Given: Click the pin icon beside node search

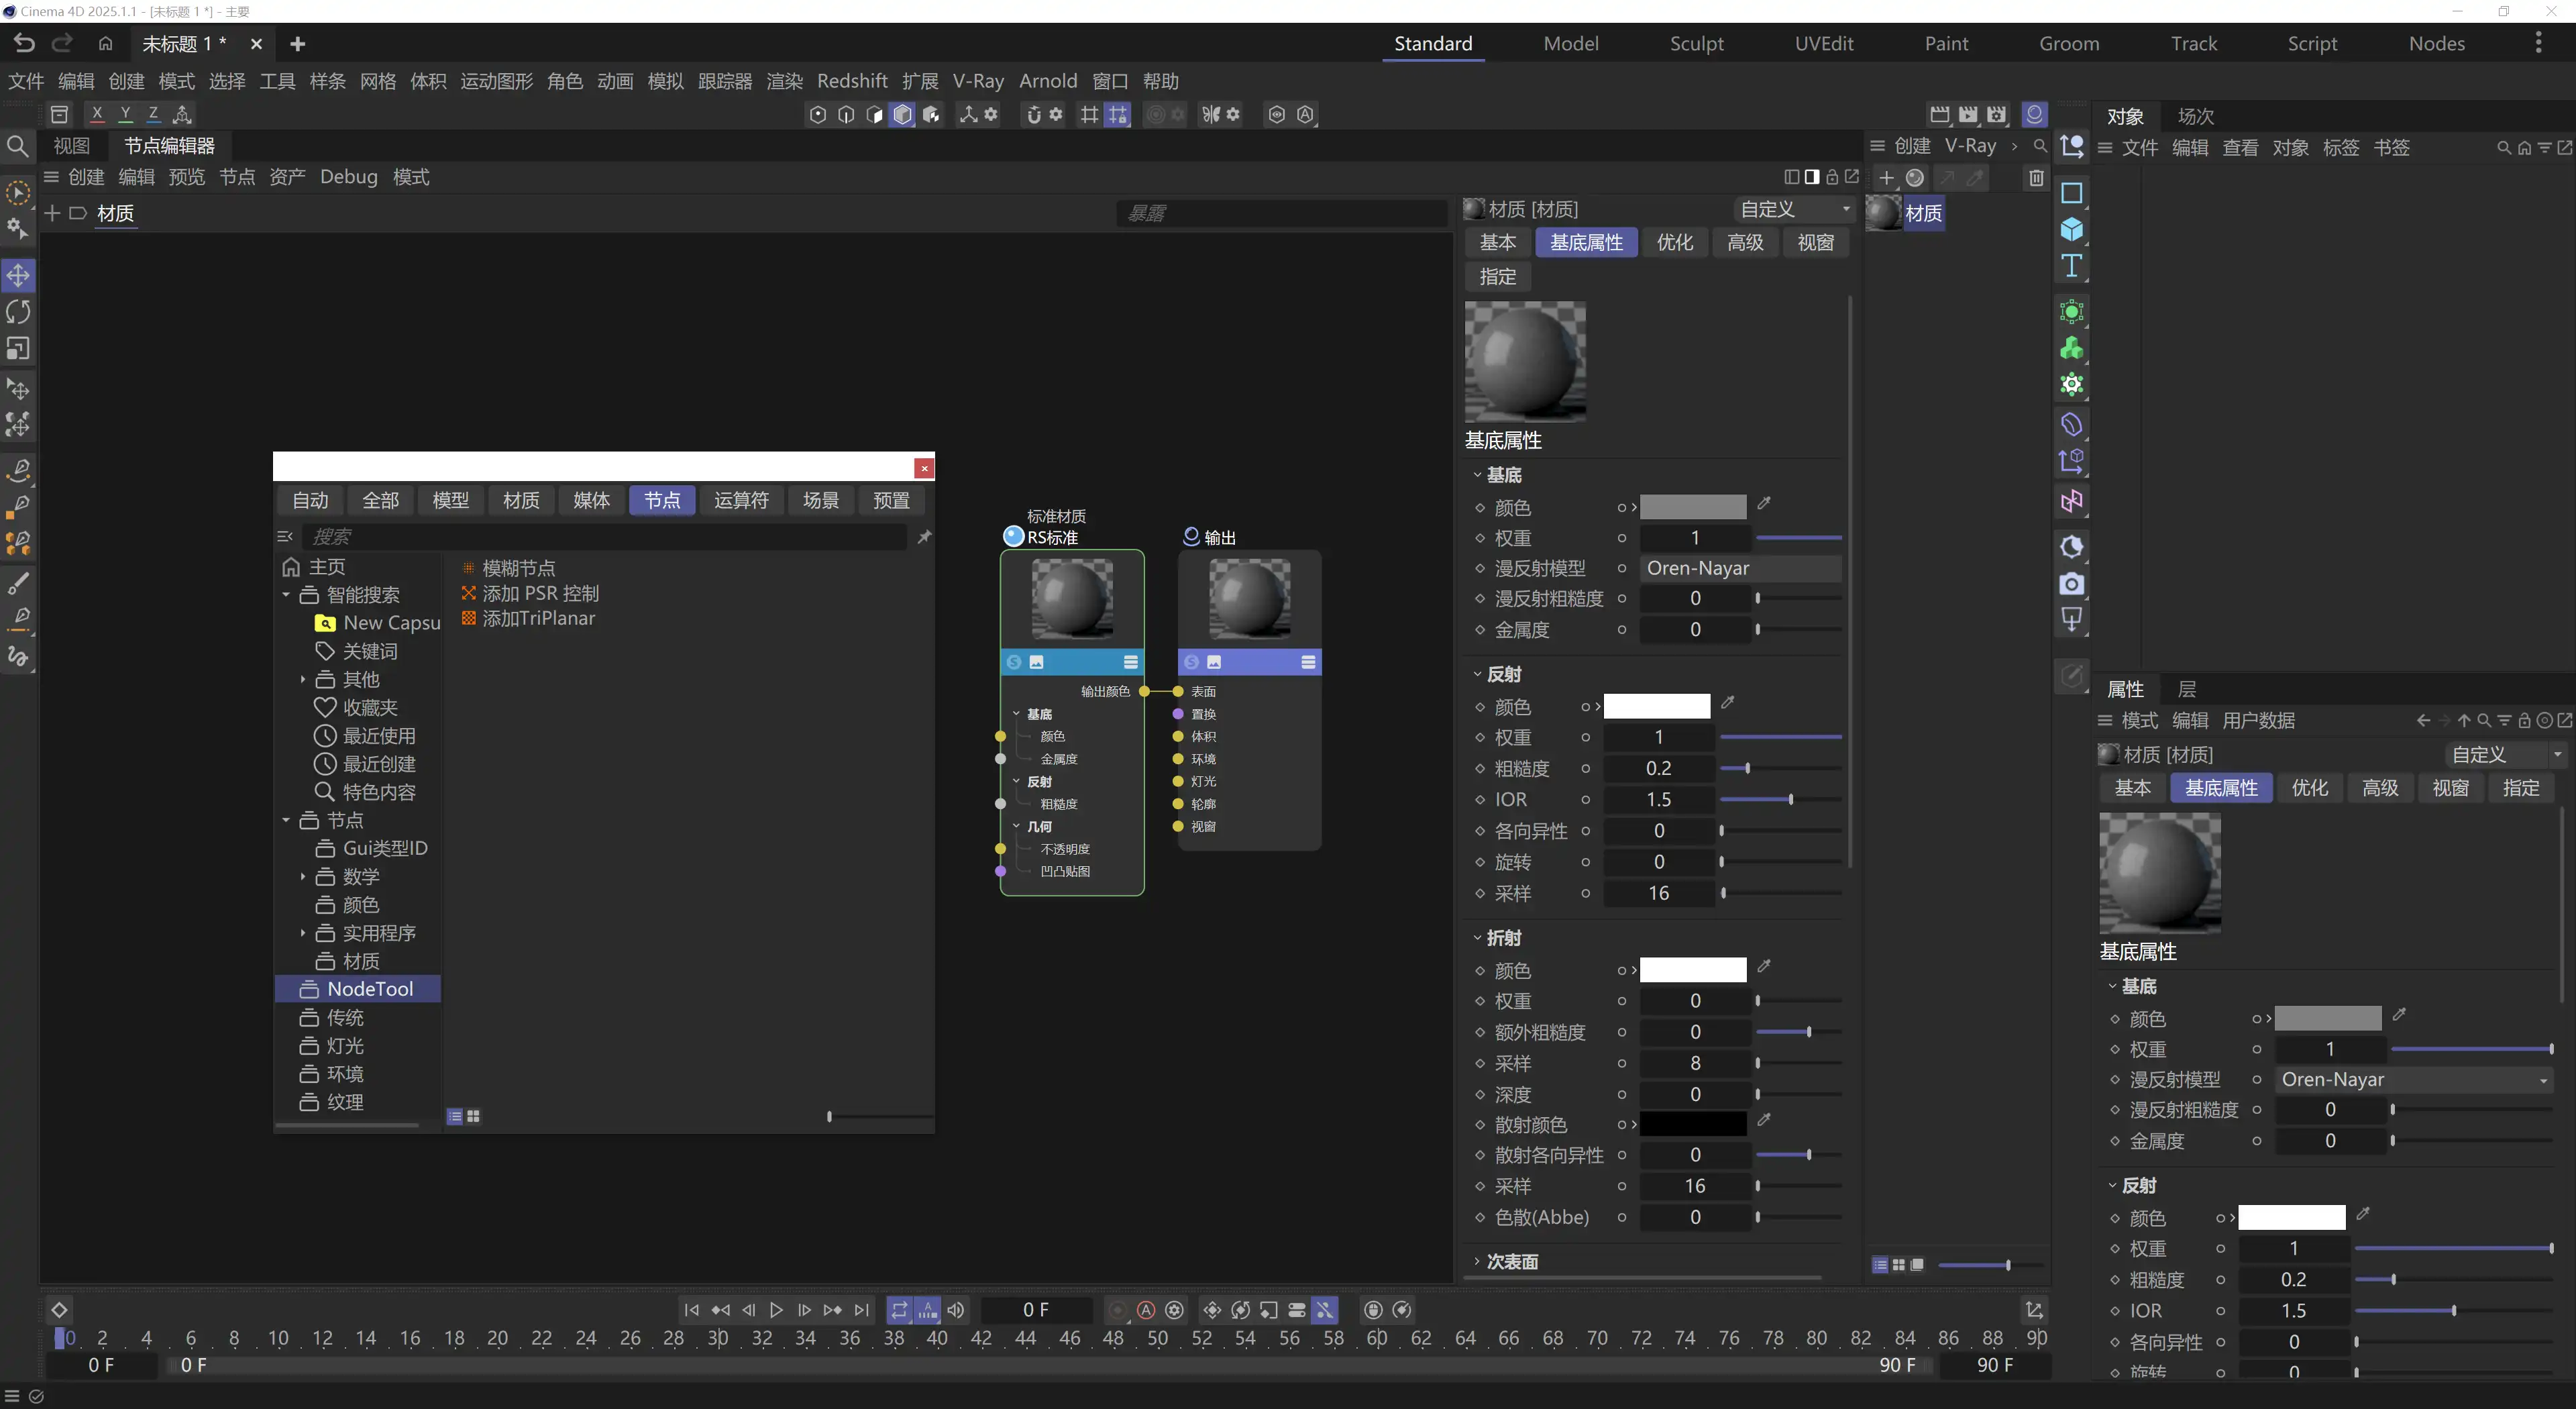Looking at the screenshot, I should click(924, 537).
